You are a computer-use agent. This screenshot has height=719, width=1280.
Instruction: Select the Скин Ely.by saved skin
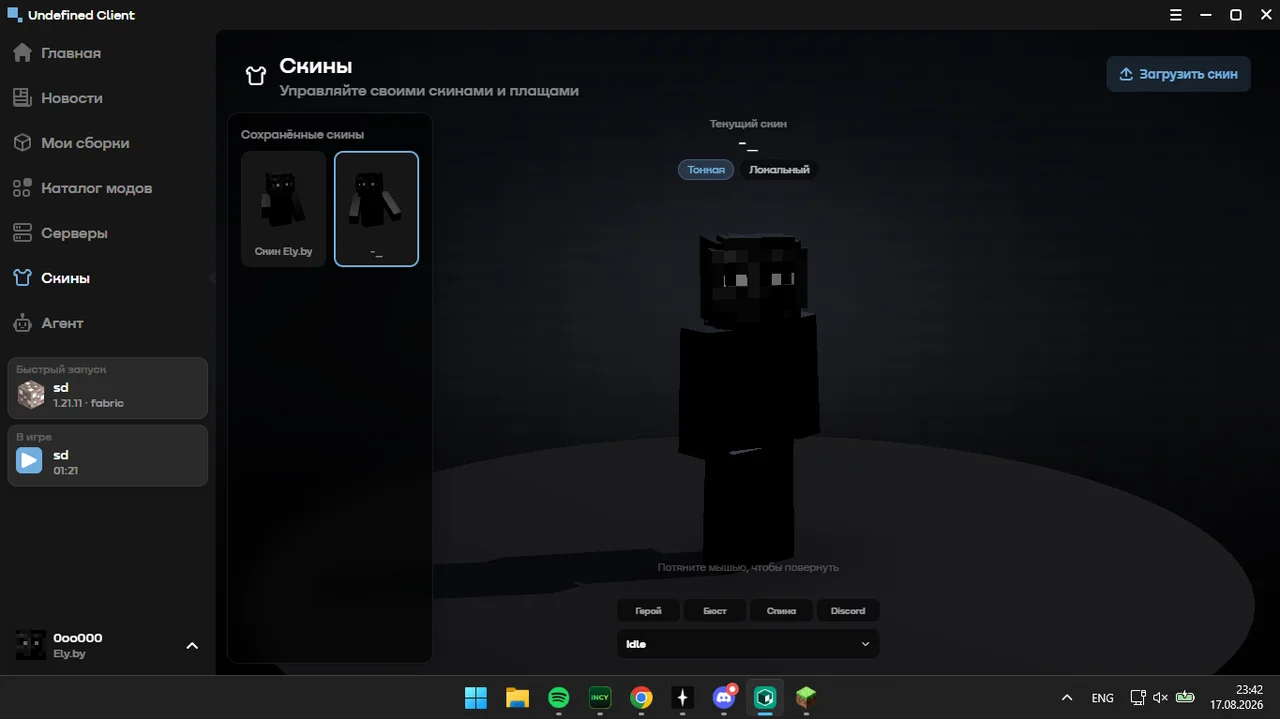pos(284,209)
